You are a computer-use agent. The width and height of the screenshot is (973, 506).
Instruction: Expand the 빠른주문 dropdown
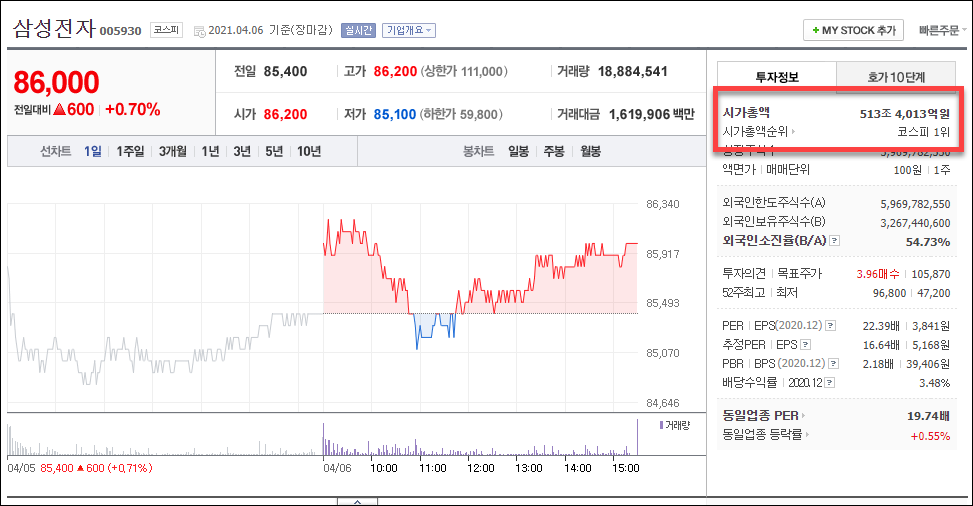[943, 30]
